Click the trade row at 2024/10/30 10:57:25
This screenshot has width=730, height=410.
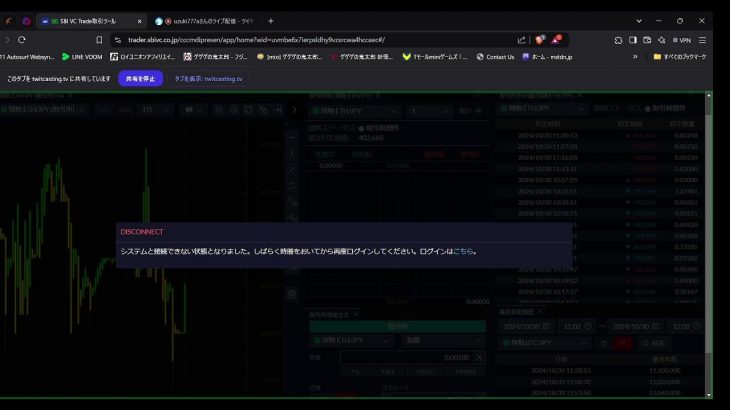[600, 180]
